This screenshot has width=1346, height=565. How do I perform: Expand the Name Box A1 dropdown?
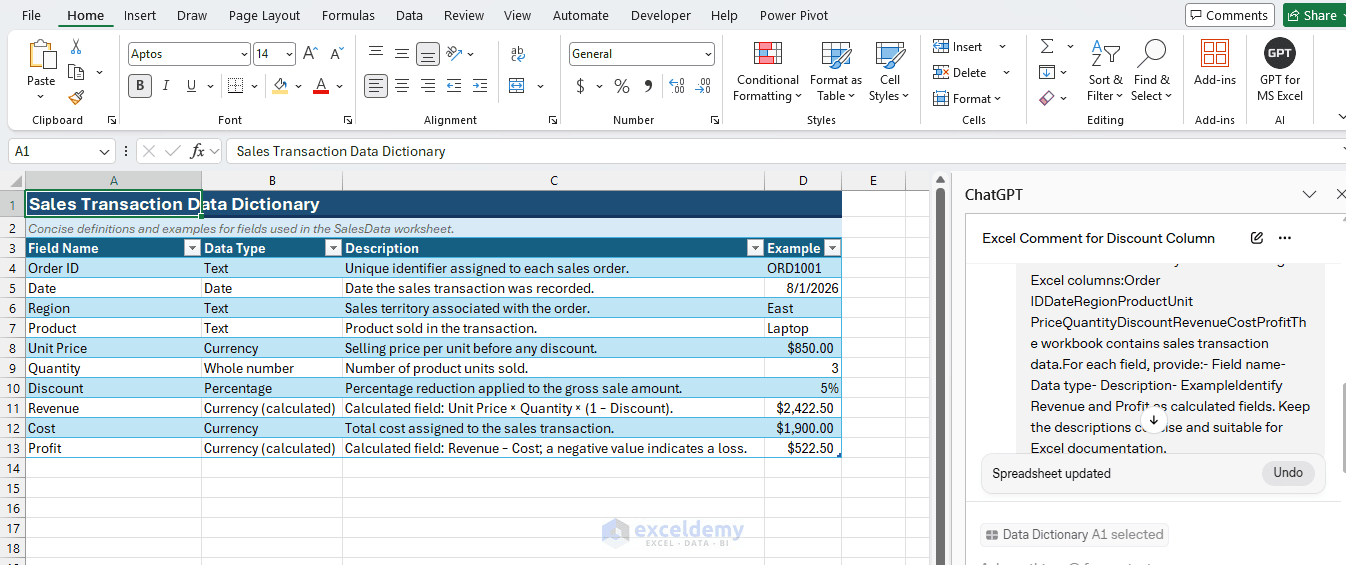tap(105, 151)
